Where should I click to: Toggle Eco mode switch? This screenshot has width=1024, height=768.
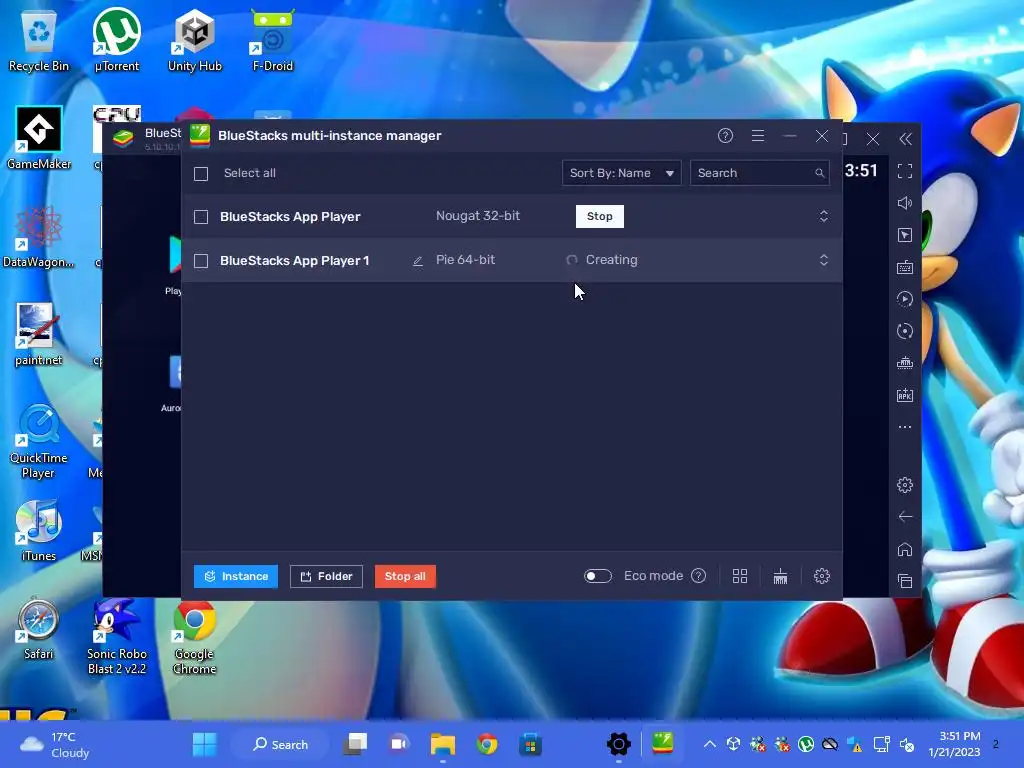tap(598, 576)
